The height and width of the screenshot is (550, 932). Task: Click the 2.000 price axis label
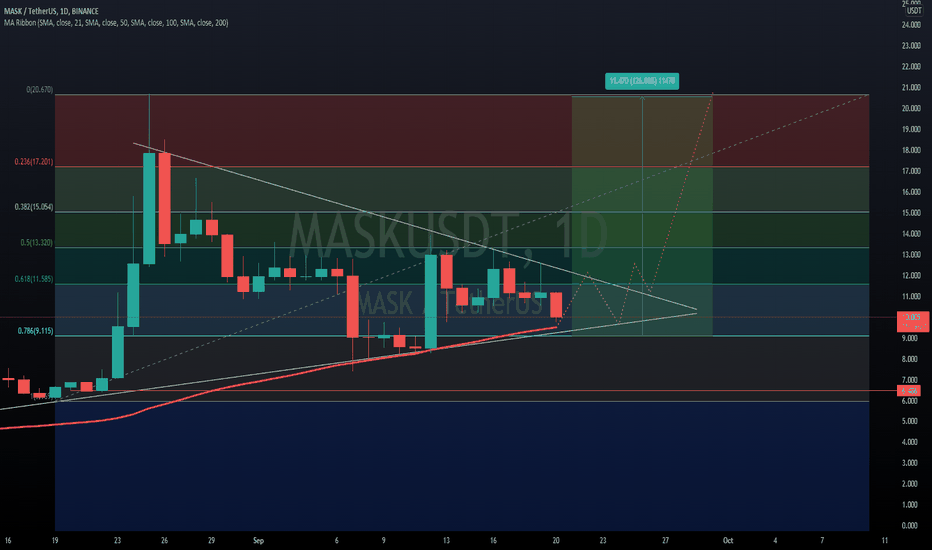tap(910, 483)
